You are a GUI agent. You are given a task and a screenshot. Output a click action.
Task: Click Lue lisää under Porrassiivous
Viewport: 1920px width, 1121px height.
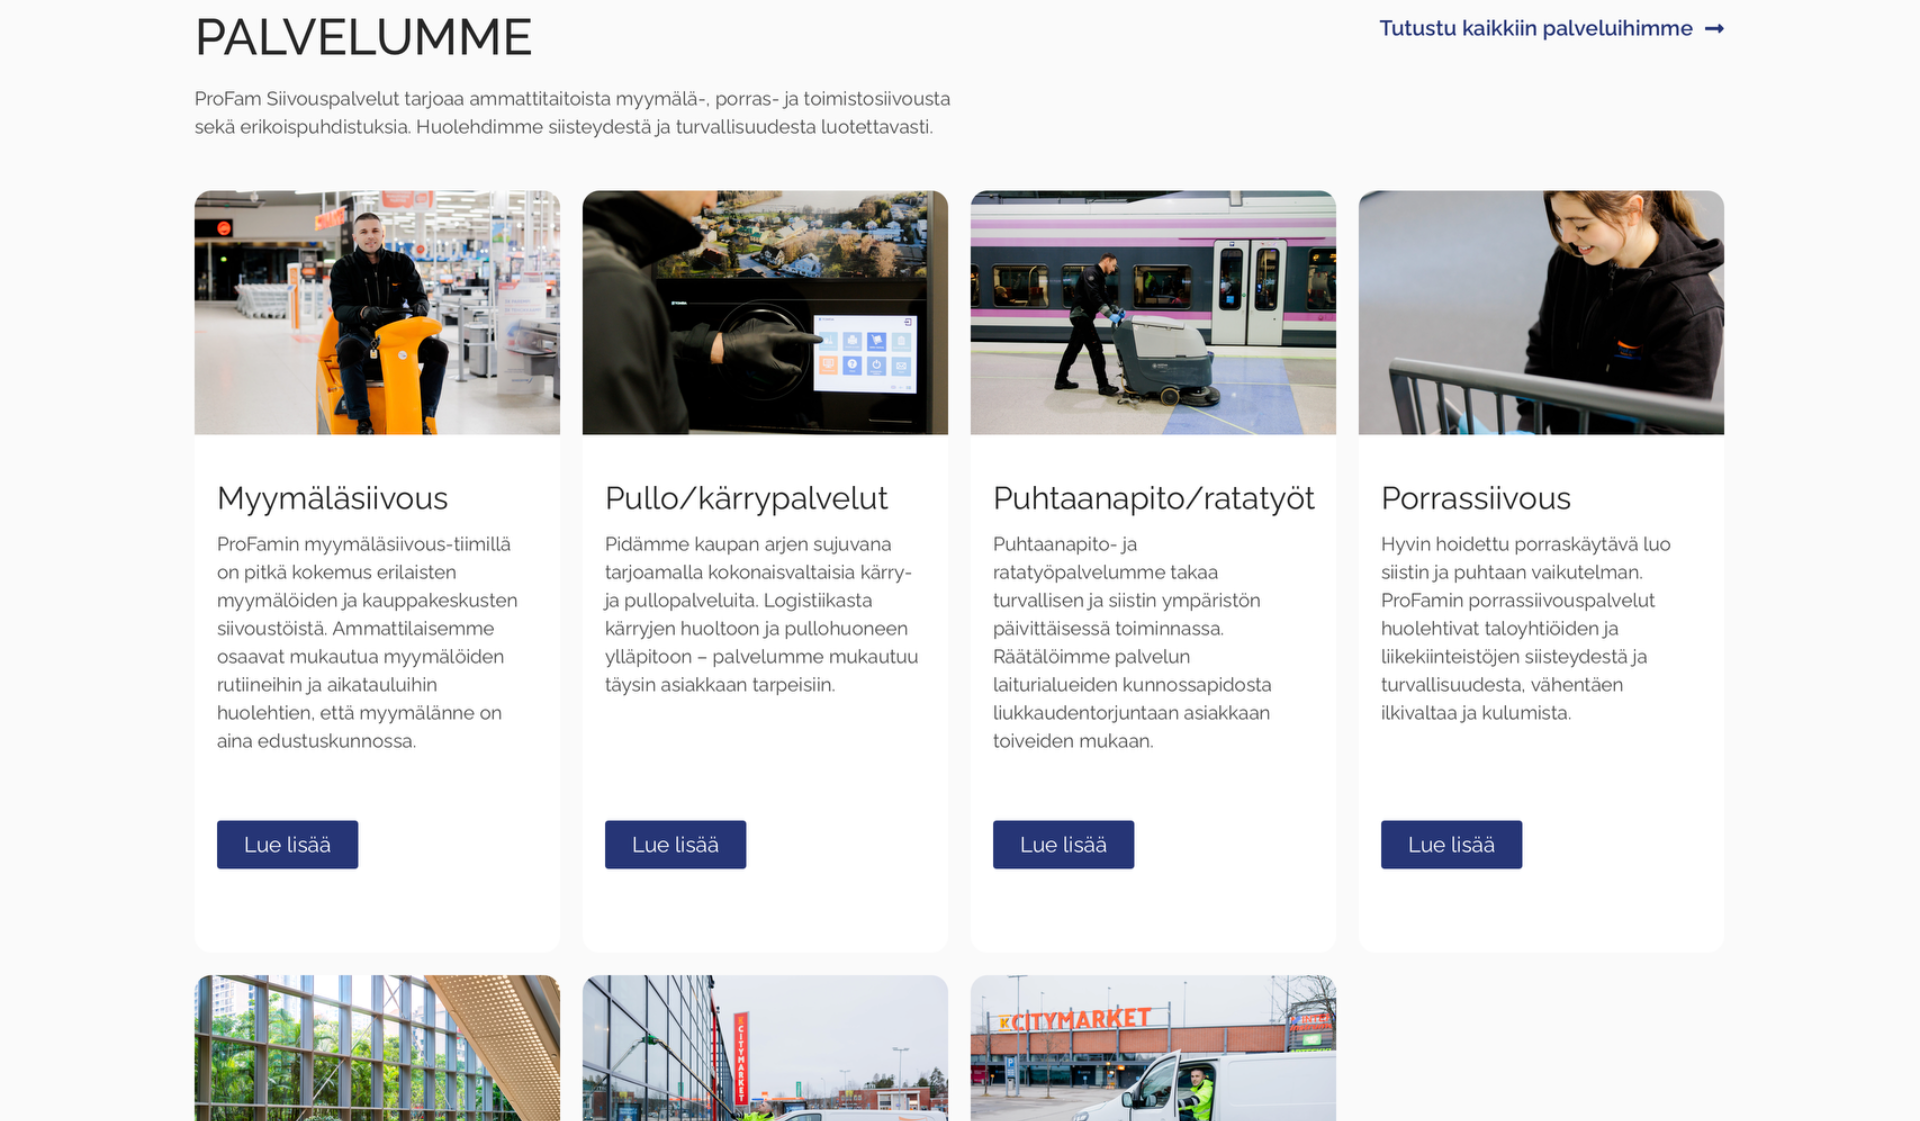pos(1451,845)
